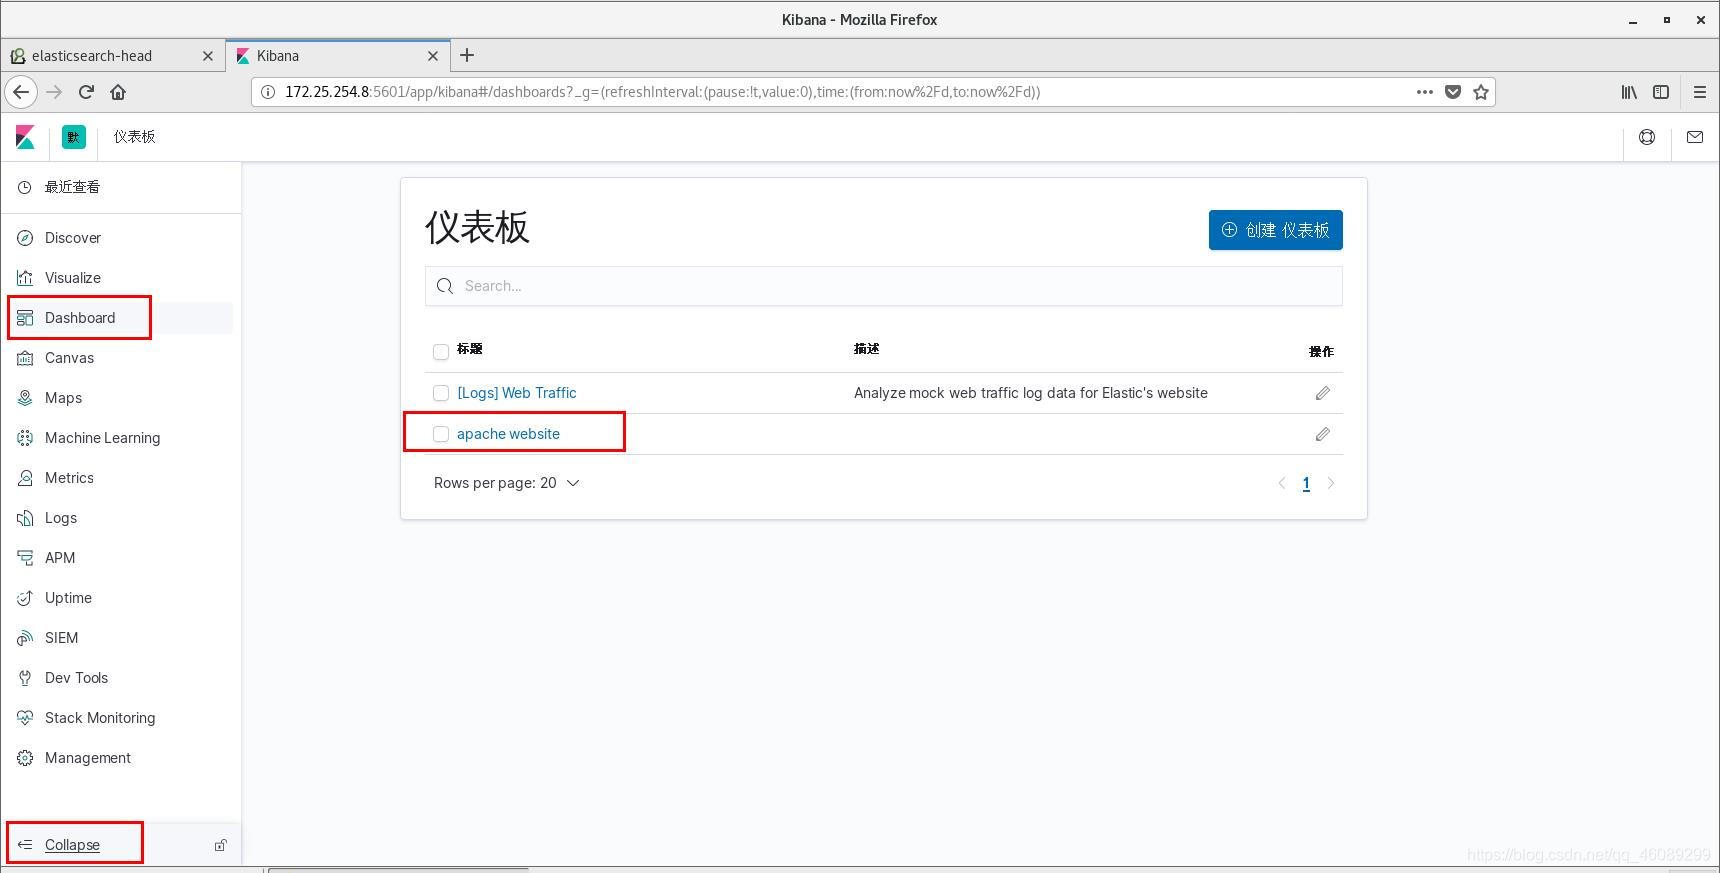Viewport: 1720px width, 873px height.
Task: Click the lock navigation icon next to Collapse
Action: click(221, 845)
